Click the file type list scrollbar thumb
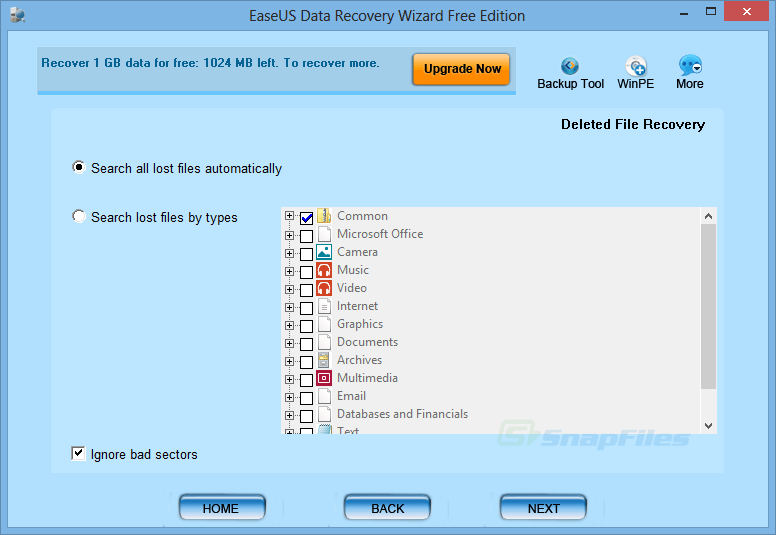The height and width of the screenshot is (535, 776). pos(708,306)
